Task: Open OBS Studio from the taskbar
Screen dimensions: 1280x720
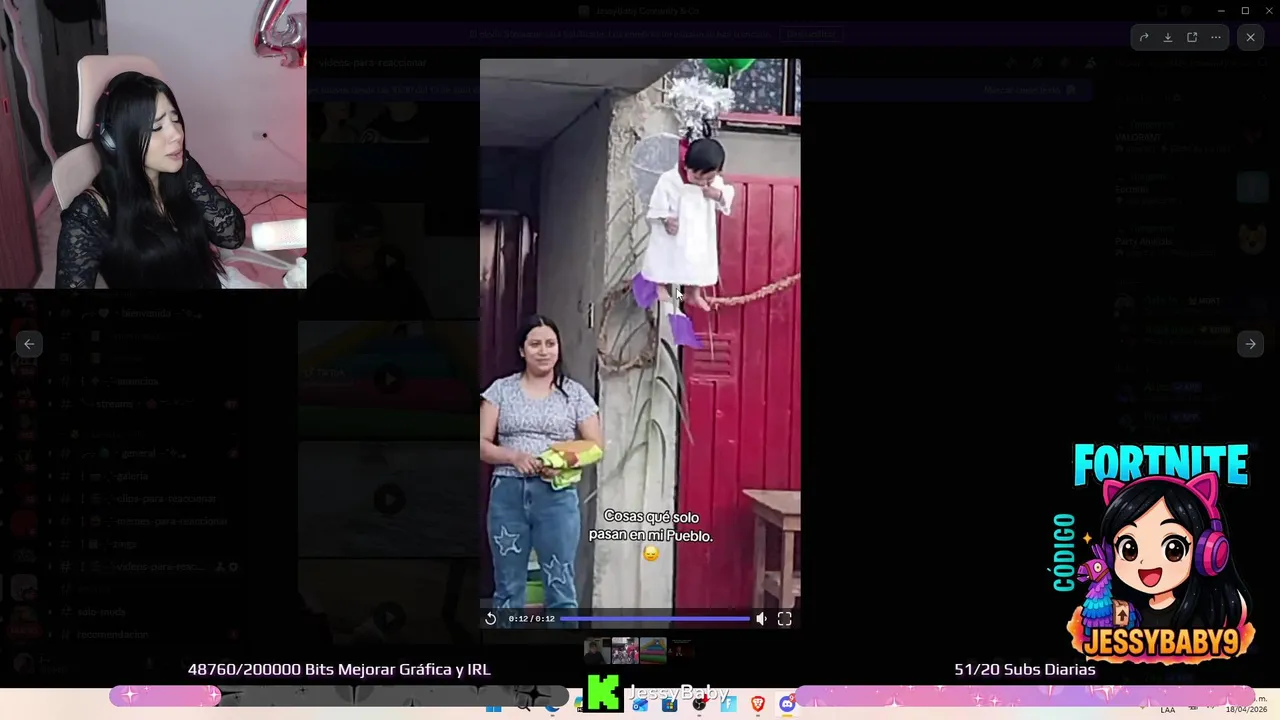Action: (x=699, y=705)
